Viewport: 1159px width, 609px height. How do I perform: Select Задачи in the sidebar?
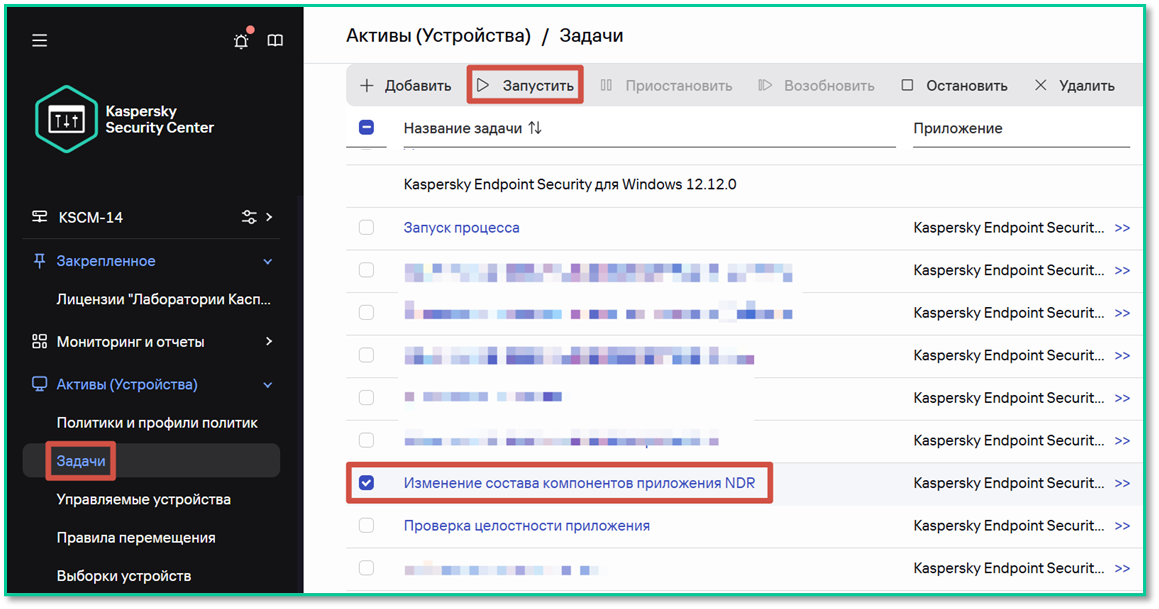pyautogui.click(x=81, y=461)
